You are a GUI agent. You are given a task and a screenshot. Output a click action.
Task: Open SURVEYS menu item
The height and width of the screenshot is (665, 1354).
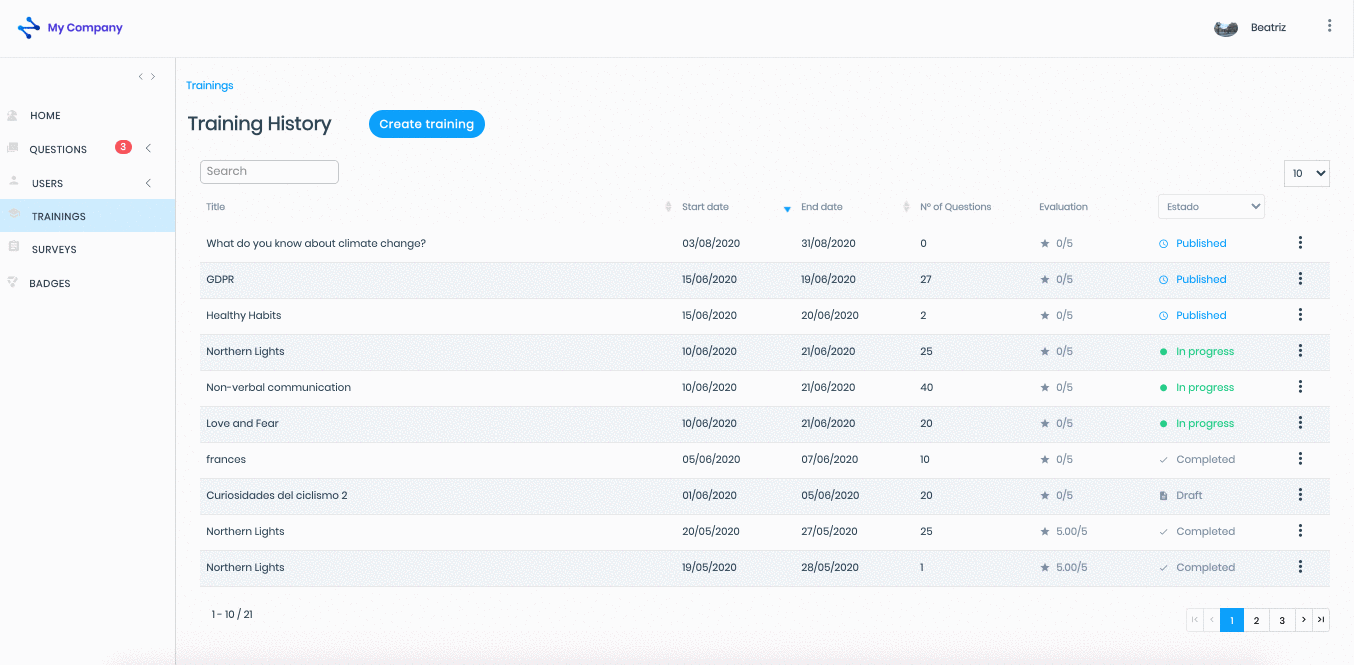click(54, 250)
